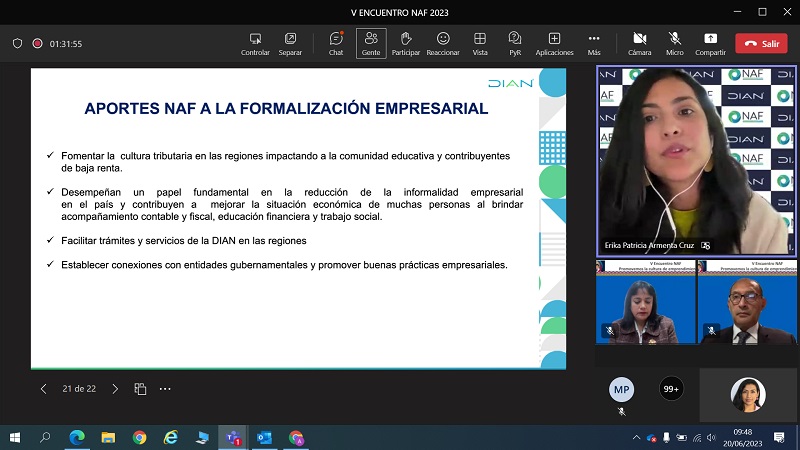Viewport: 800px width, 450px height.
Task: Open File Explorer from taskbar
Action: click(x=108, y=438)
